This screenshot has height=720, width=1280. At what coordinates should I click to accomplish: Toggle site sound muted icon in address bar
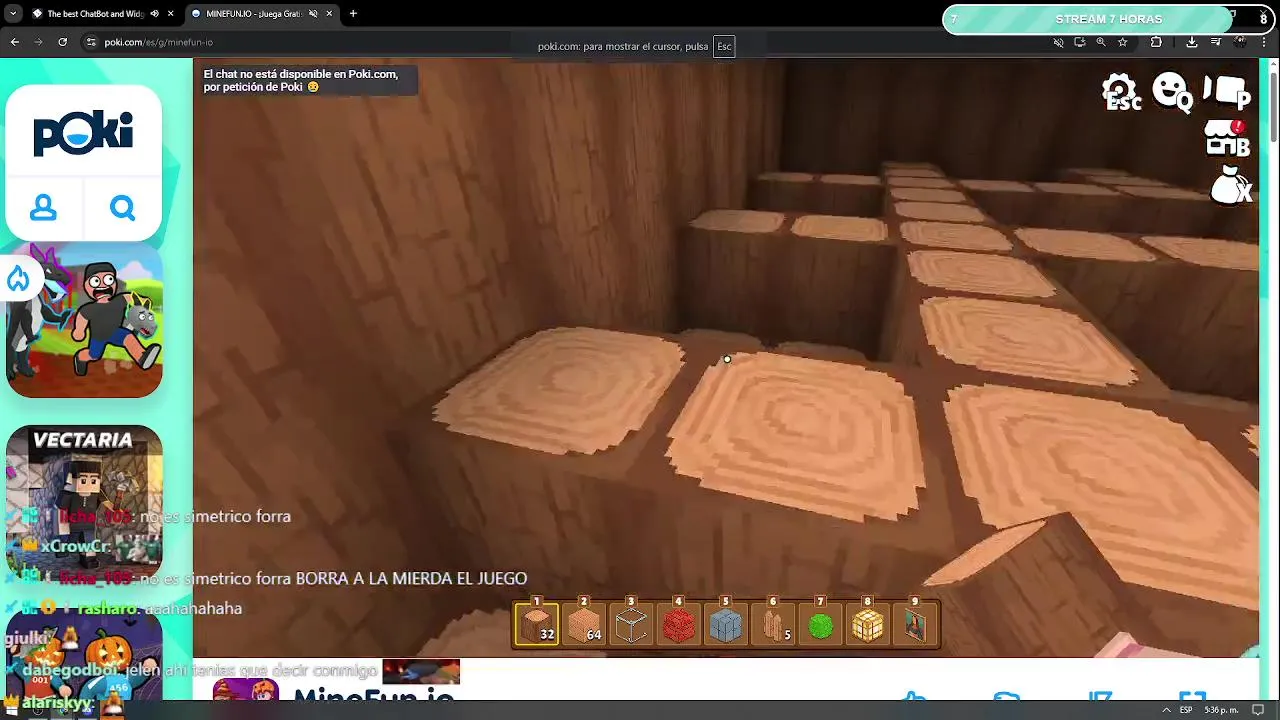coord(1058,42)
